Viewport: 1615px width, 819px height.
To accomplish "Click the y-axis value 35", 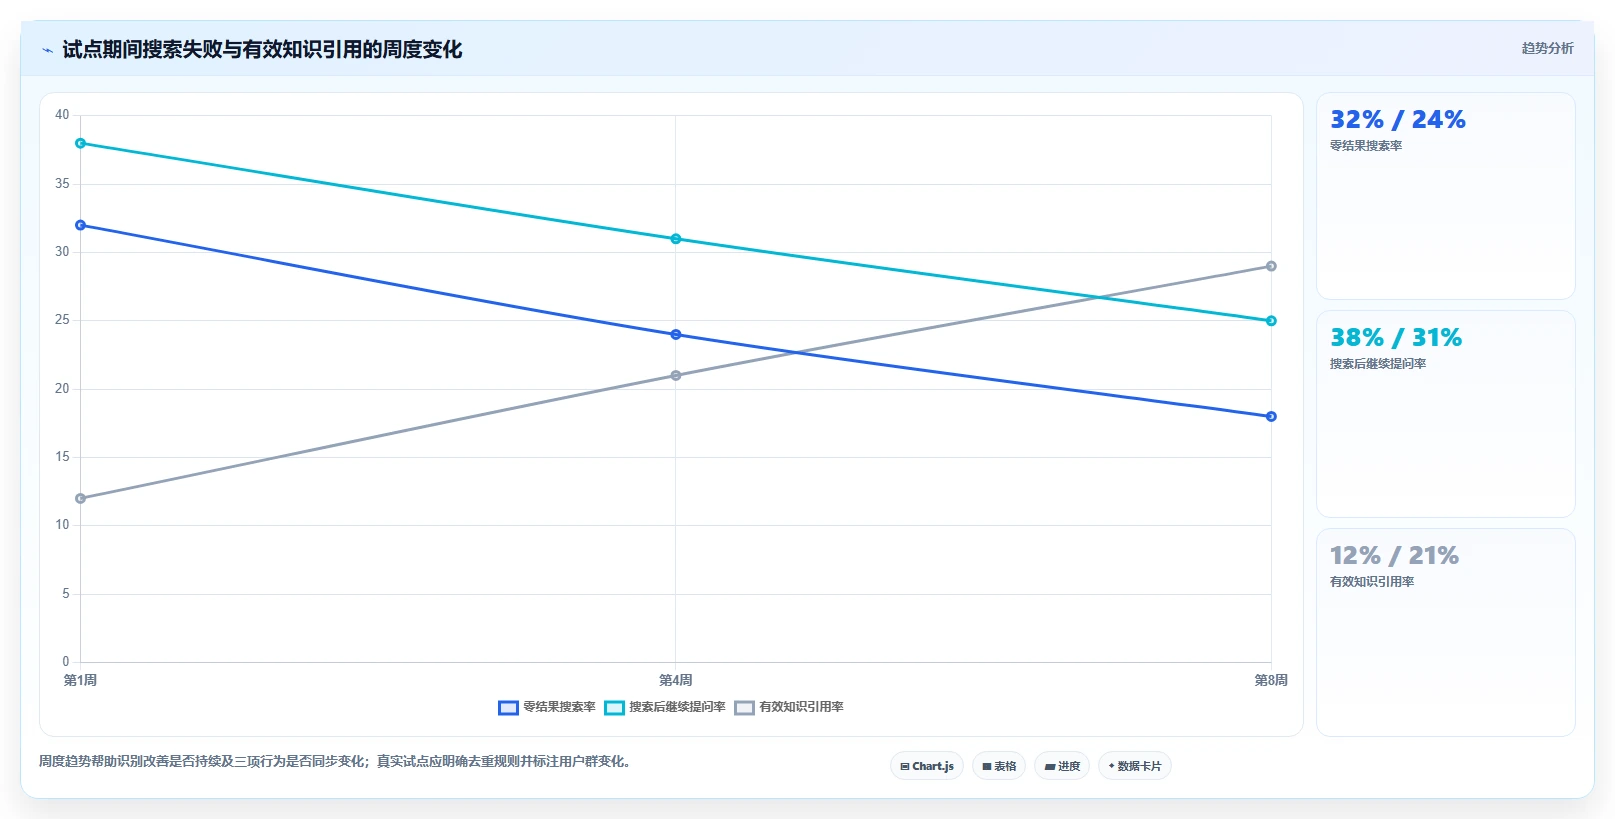I will [62, 184].
